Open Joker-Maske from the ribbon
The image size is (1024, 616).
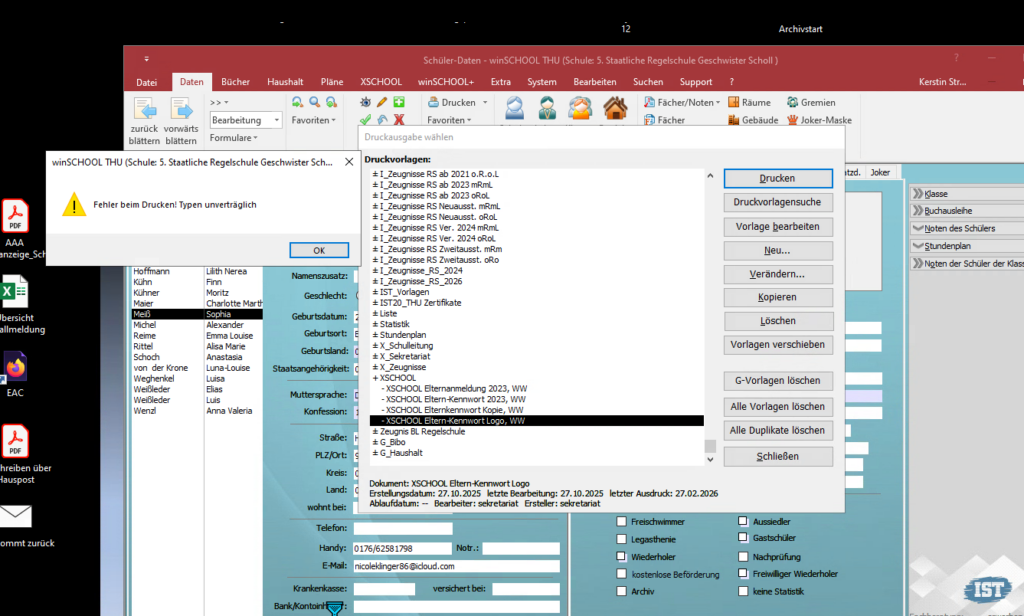(x=820, y=120)
